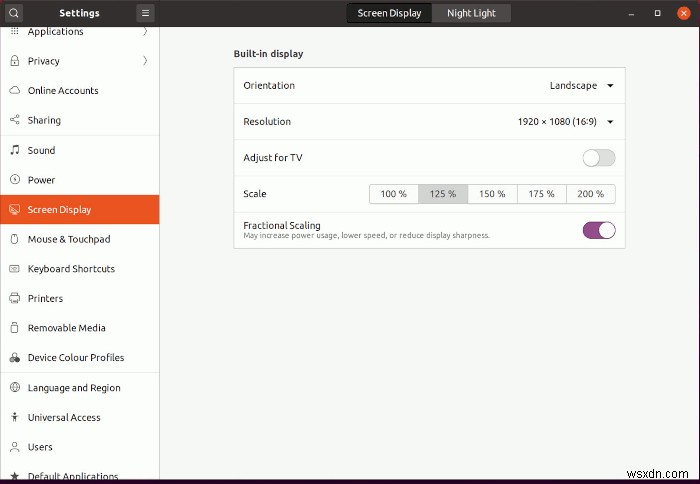
Task: Click the Sound music note icon
Action: [x=15, y=150]
